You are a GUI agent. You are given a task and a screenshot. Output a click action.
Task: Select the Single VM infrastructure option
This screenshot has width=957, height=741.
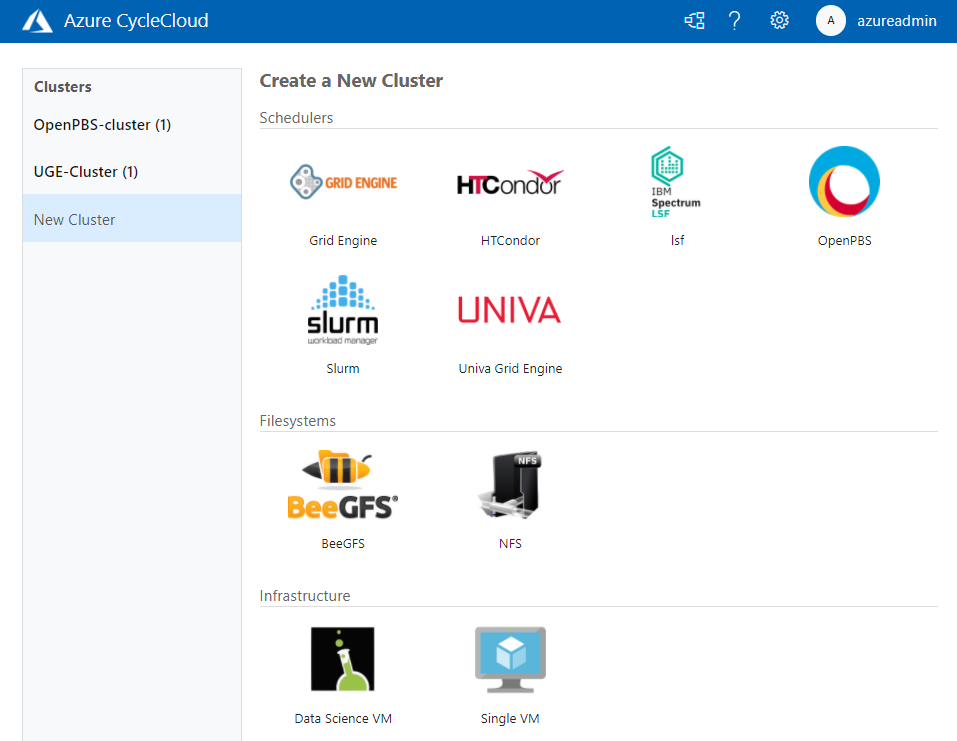tap(510, 658)
